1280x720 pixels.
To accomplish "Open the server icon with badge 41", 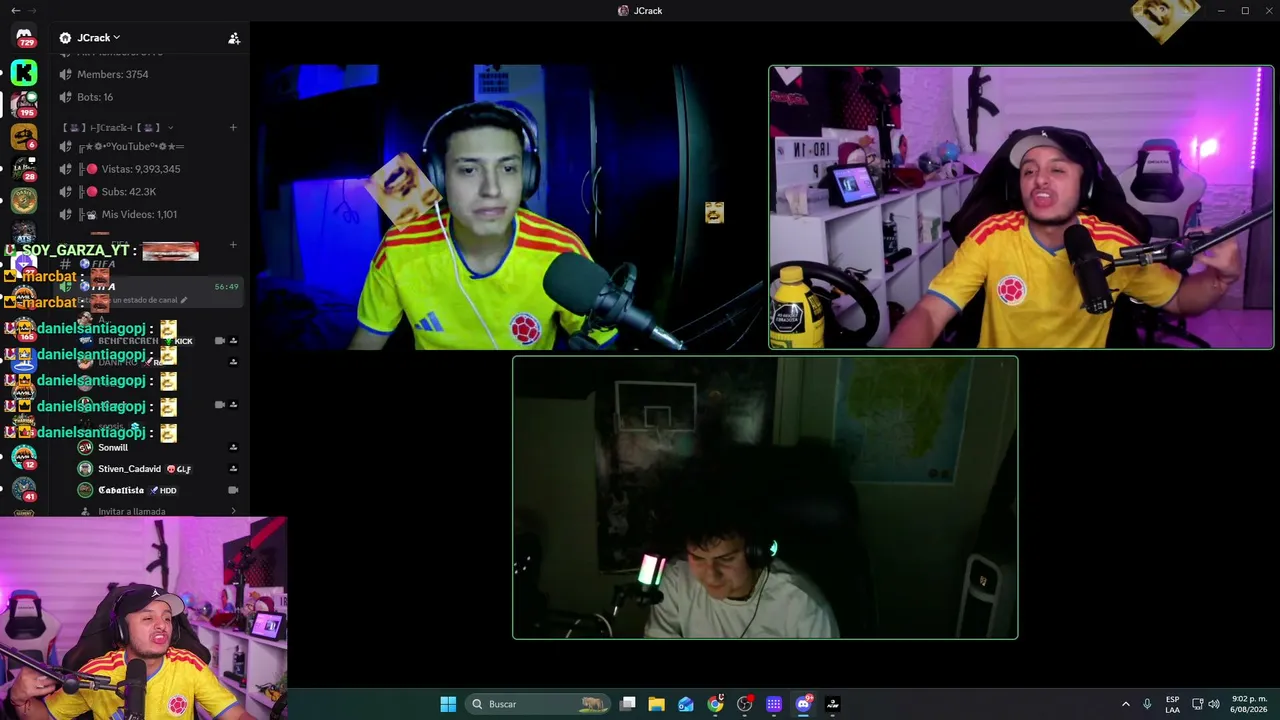I will click(x=24, y=489).
